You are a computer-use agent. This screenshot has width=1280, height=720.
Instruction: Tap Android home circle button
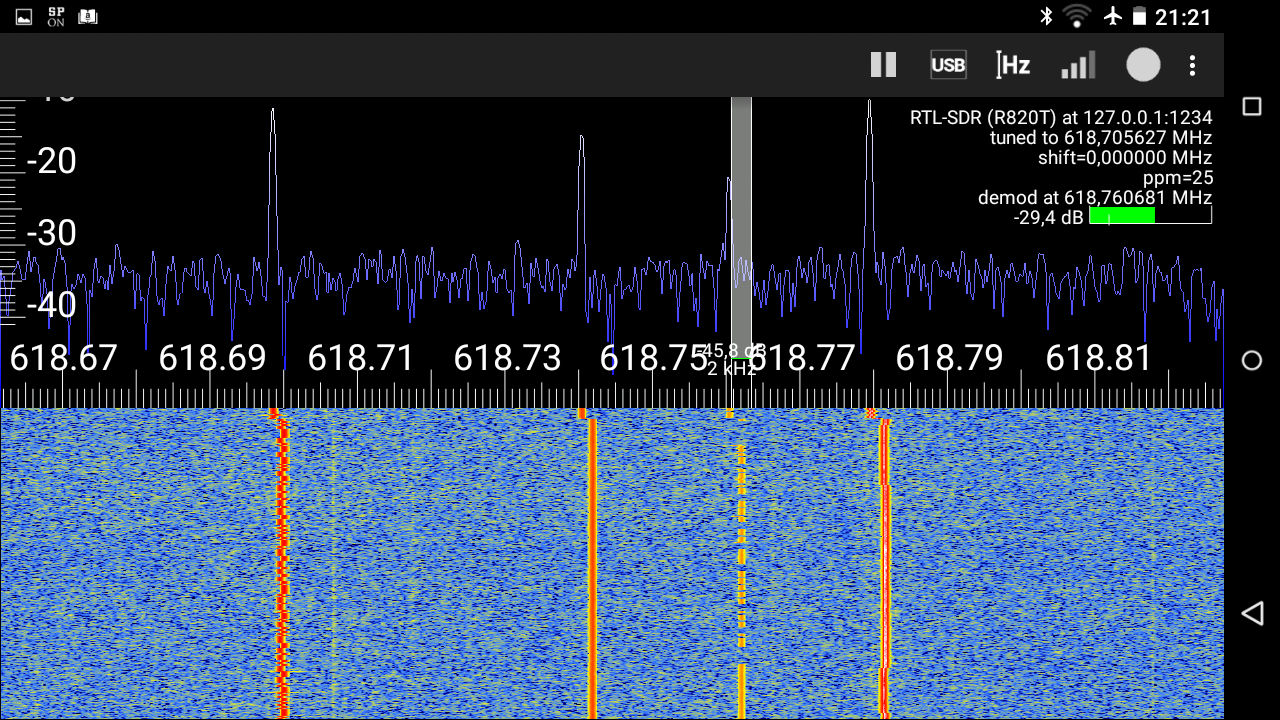(1252, 361)
